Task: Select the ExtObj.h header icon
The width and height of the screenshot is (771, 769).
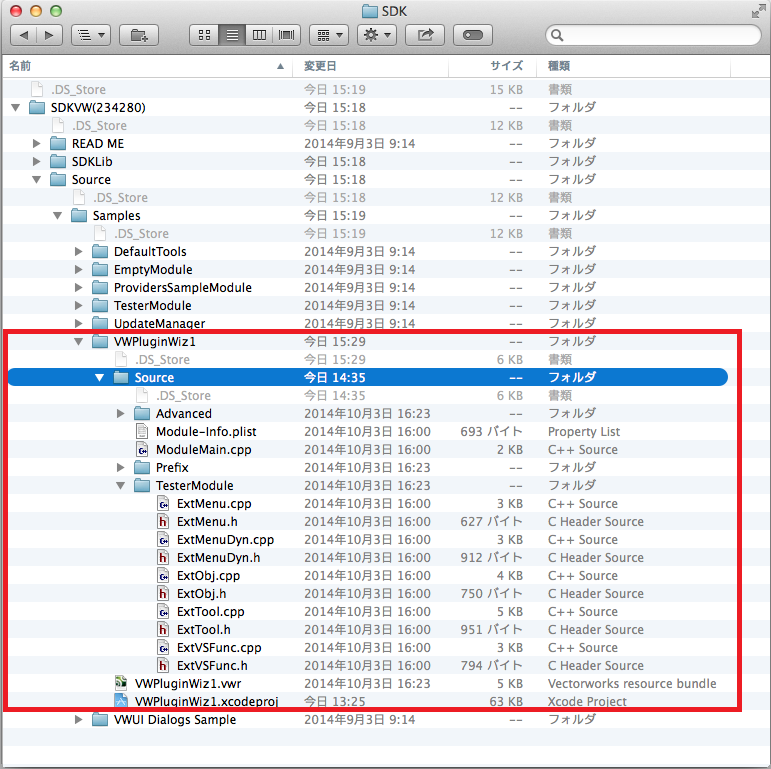Action: point(163,593)
